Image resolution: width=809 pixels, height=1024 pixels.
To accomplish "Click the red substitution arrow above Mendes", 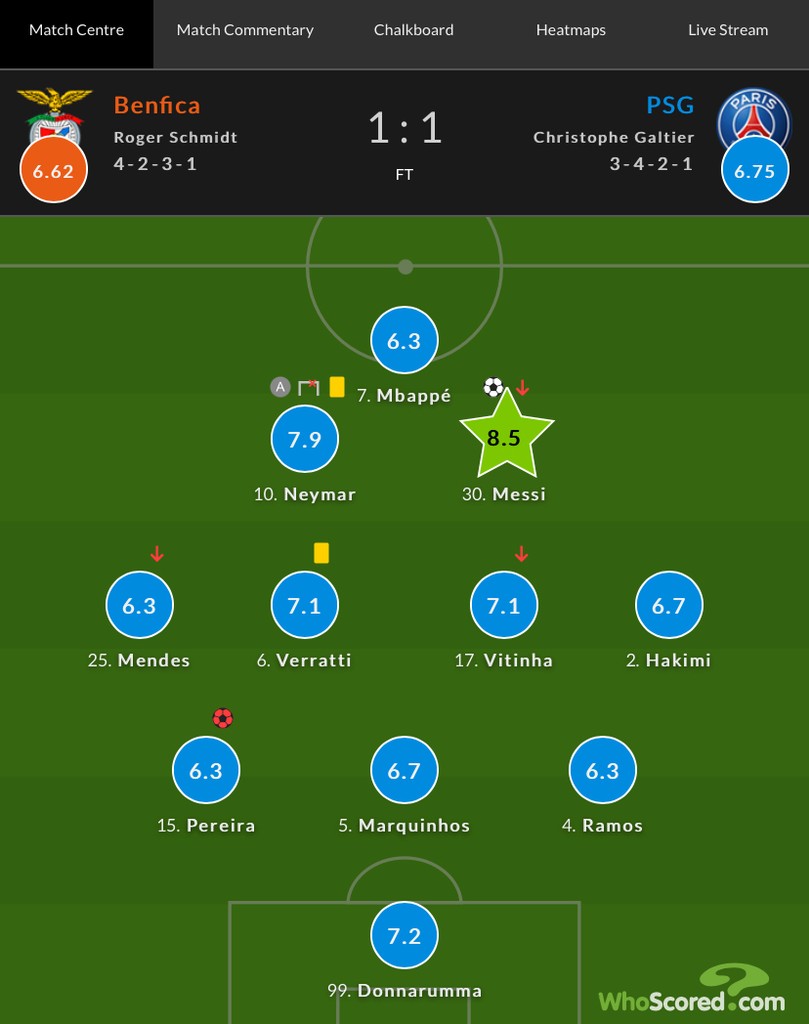I will [x=157, y=554].
